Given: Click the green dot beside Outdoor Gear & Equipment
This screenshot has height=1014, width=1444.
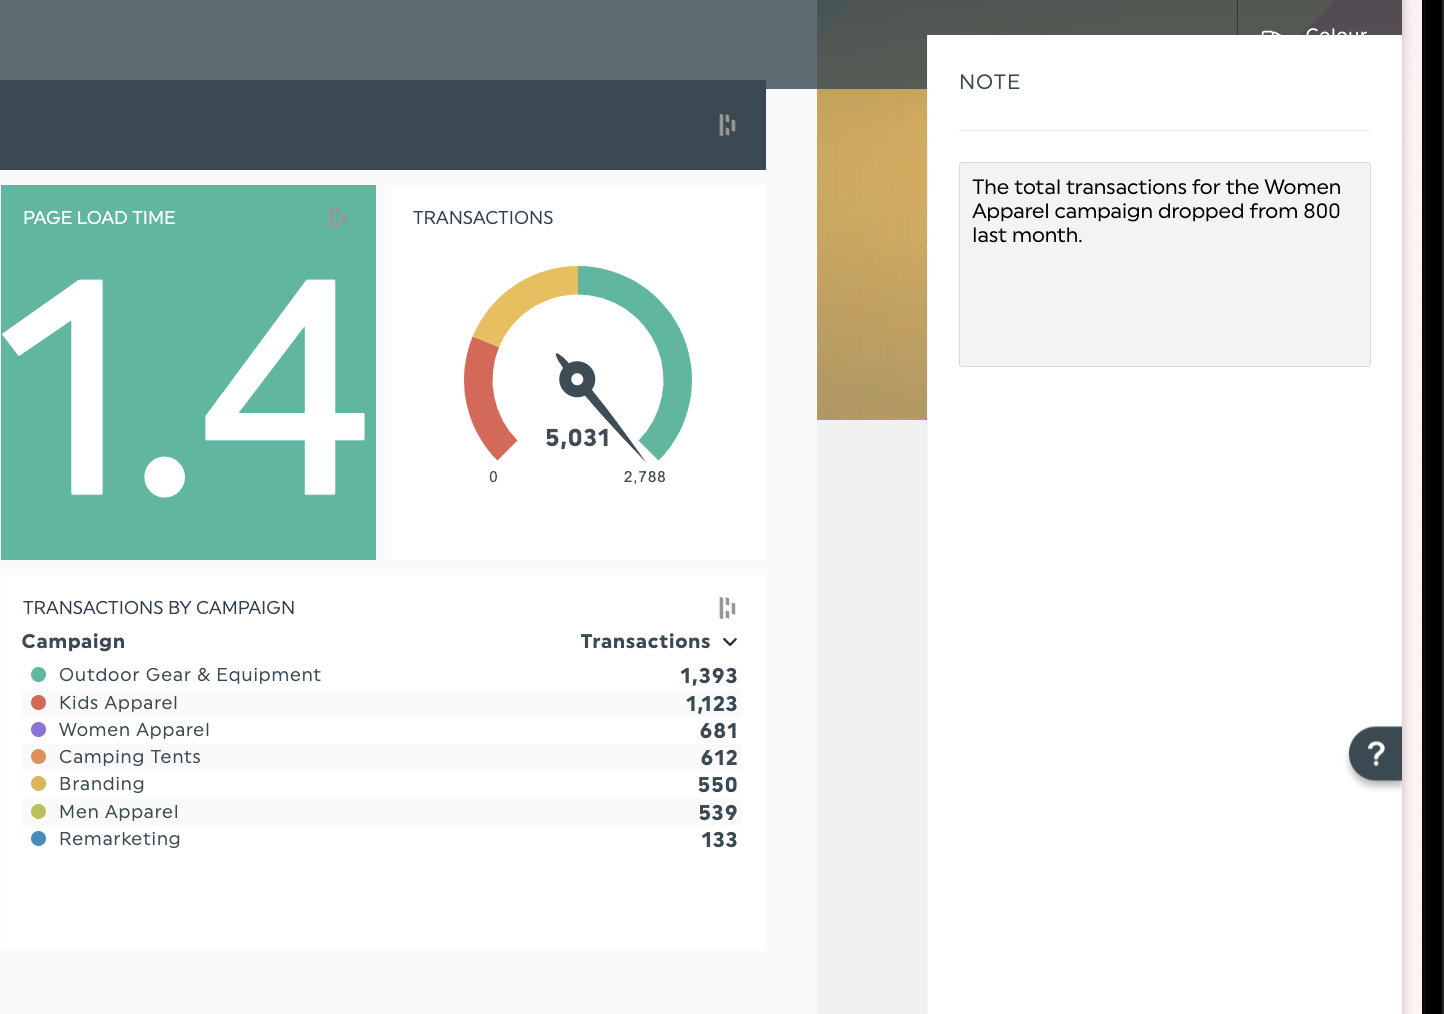Looking at the screenshot, I should (x=39, y=675).
